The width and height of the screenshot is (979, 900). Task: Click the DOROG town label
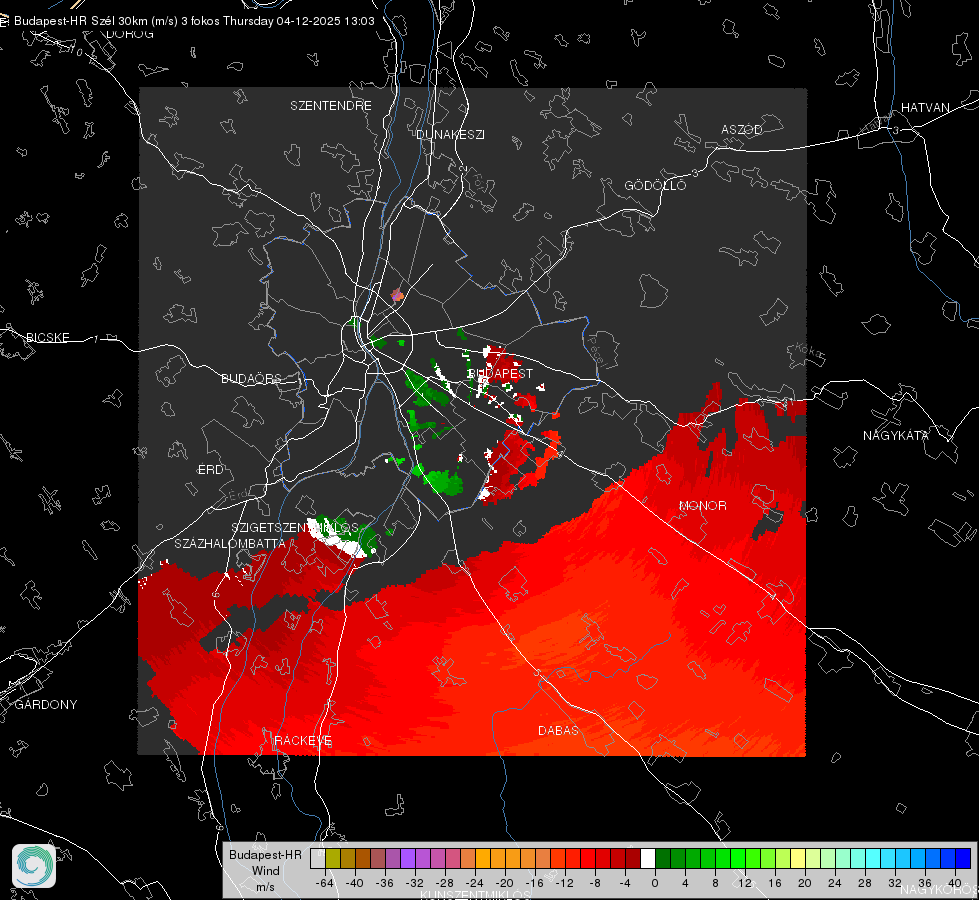point(130,34)
